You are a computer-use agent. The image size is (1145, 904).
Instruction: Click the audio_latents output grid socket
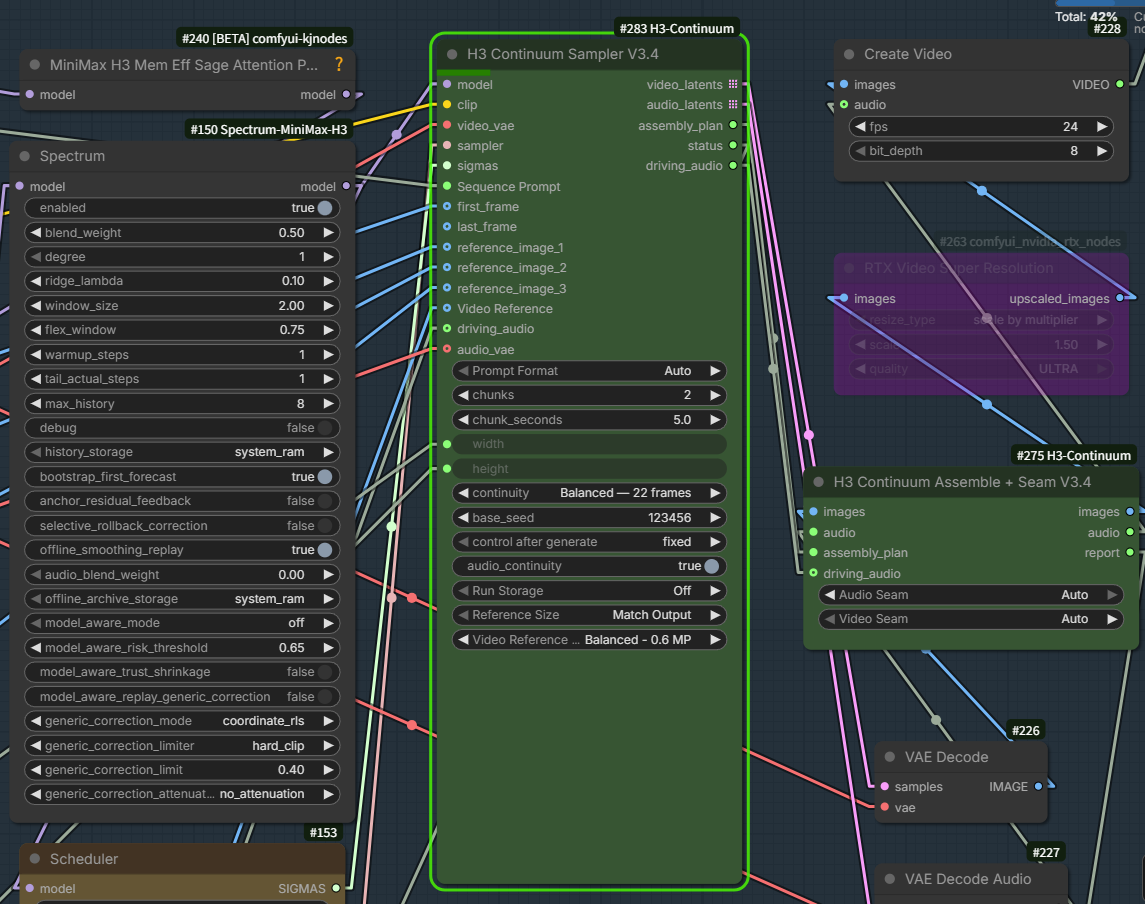733,105
